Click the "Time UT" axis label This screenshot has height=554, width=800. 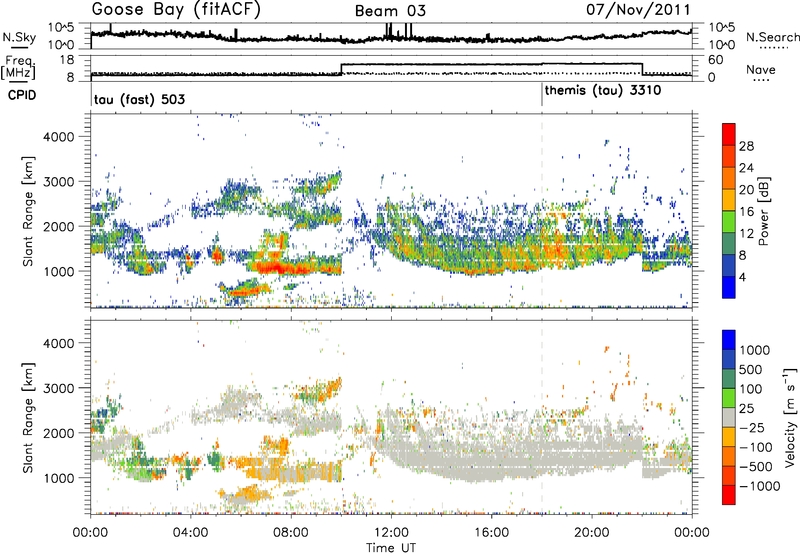click(391, 547)
